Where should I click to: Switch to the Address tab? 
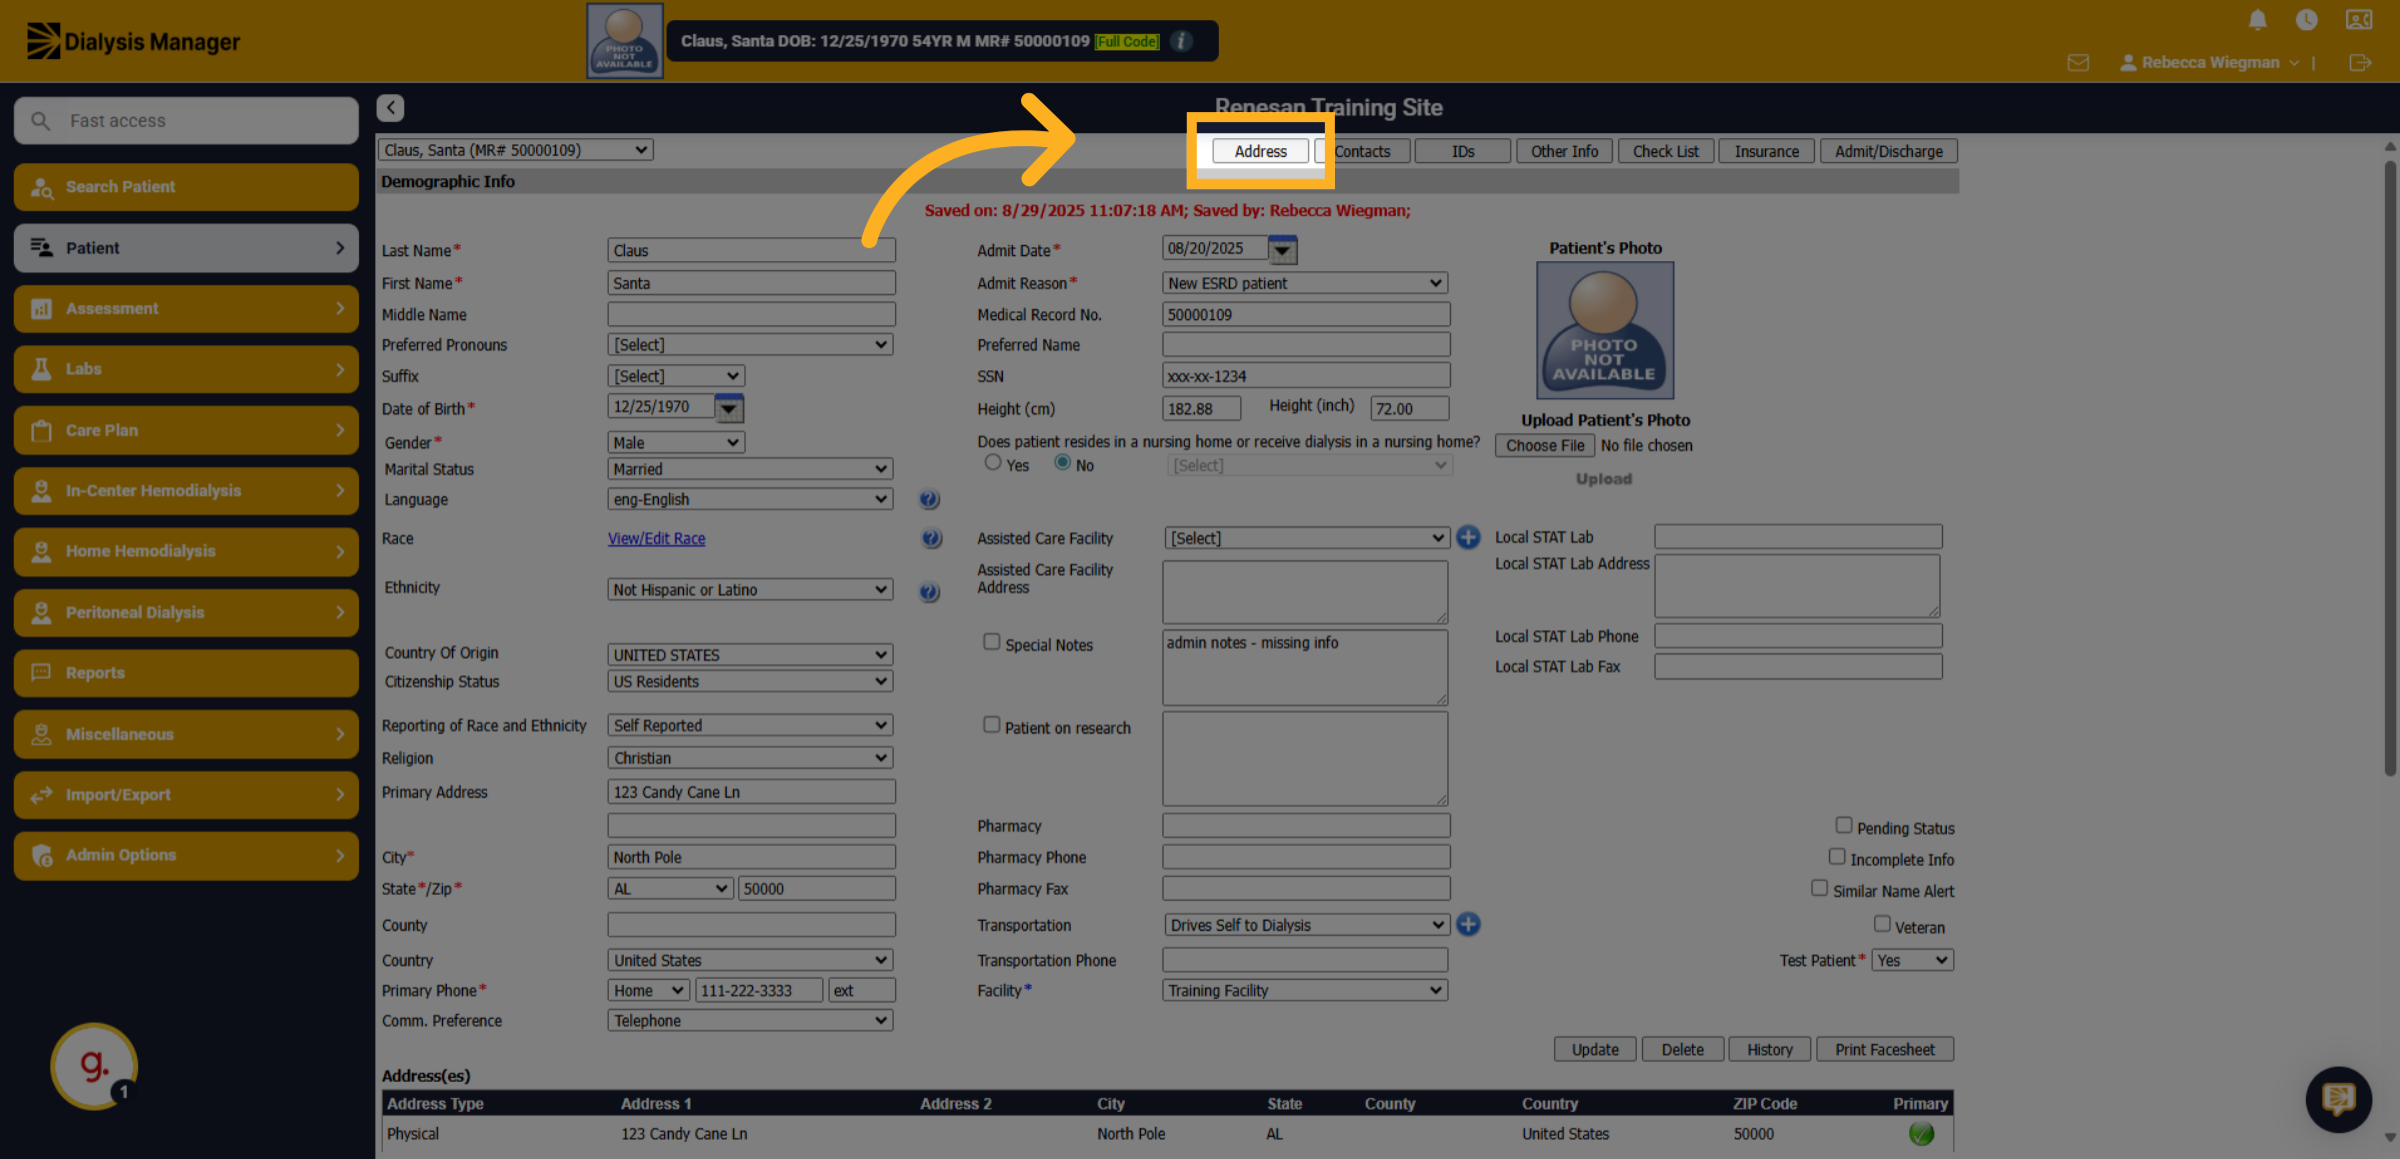(x=1260, y=151)
